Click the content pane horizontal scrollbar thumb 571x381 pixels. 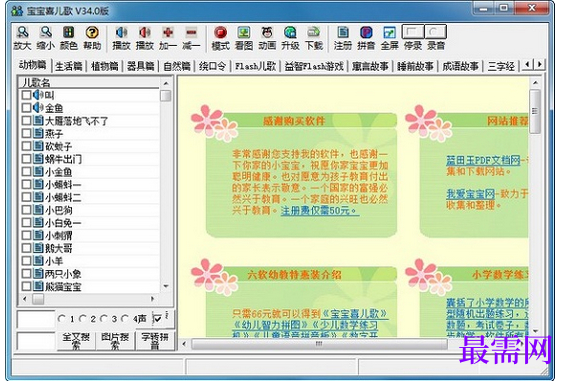(319, 343)
